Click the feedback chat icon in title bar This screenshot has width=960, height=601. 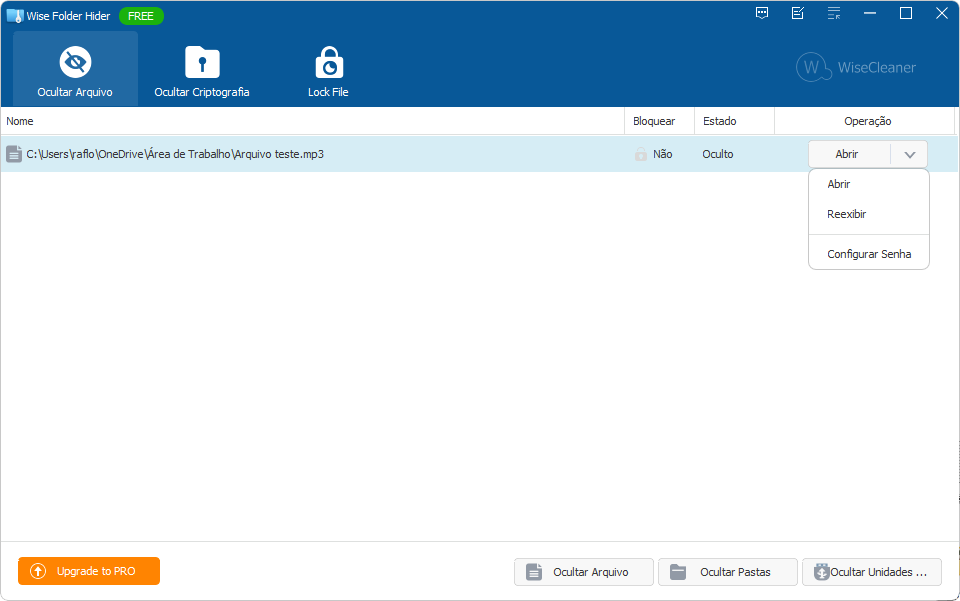pos(762,13)
